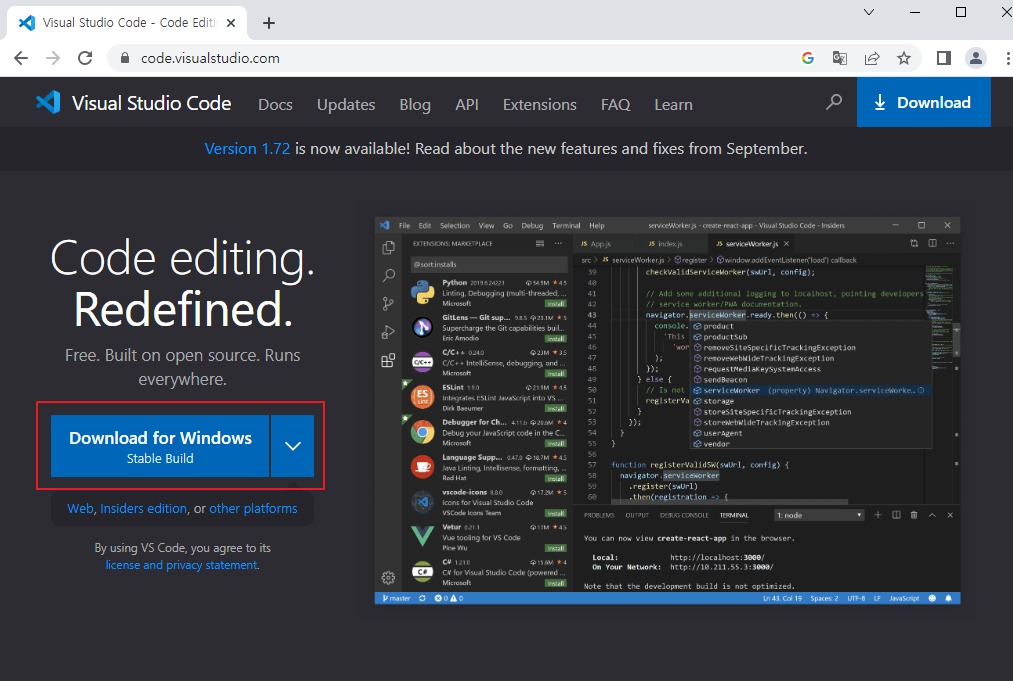Select the Visual Studio Code browser tab
Screen dimensions: 1013x681
click(127, 23)
